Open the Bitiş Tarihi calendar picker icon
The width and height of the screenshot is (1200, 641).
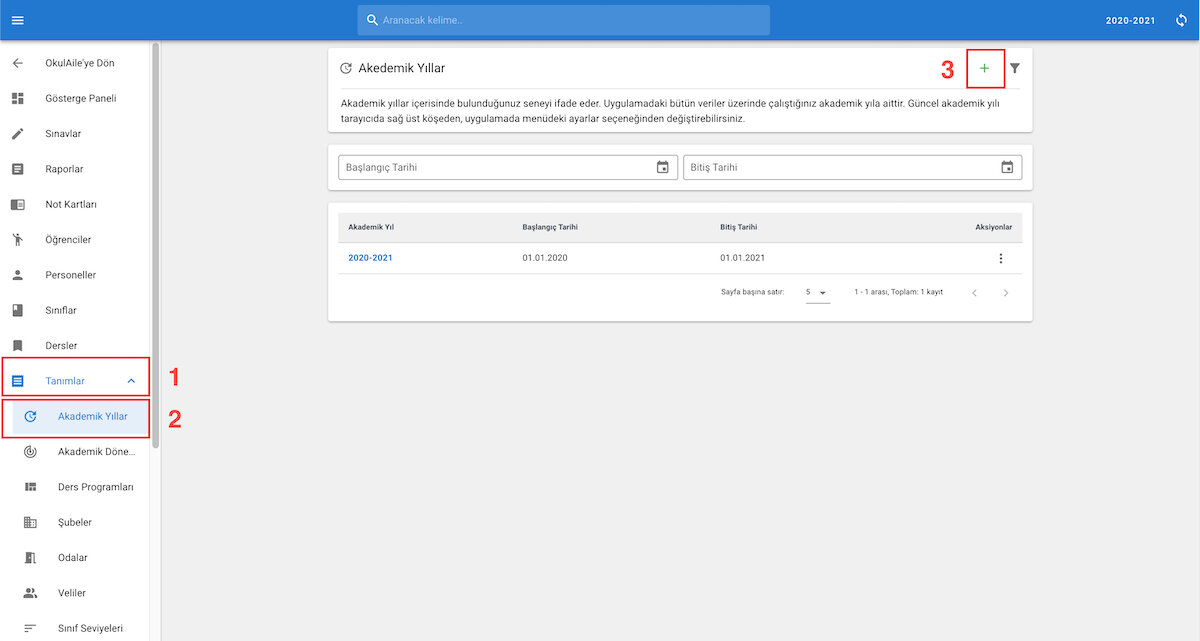pyautogui.click(x=1007, y=167)
